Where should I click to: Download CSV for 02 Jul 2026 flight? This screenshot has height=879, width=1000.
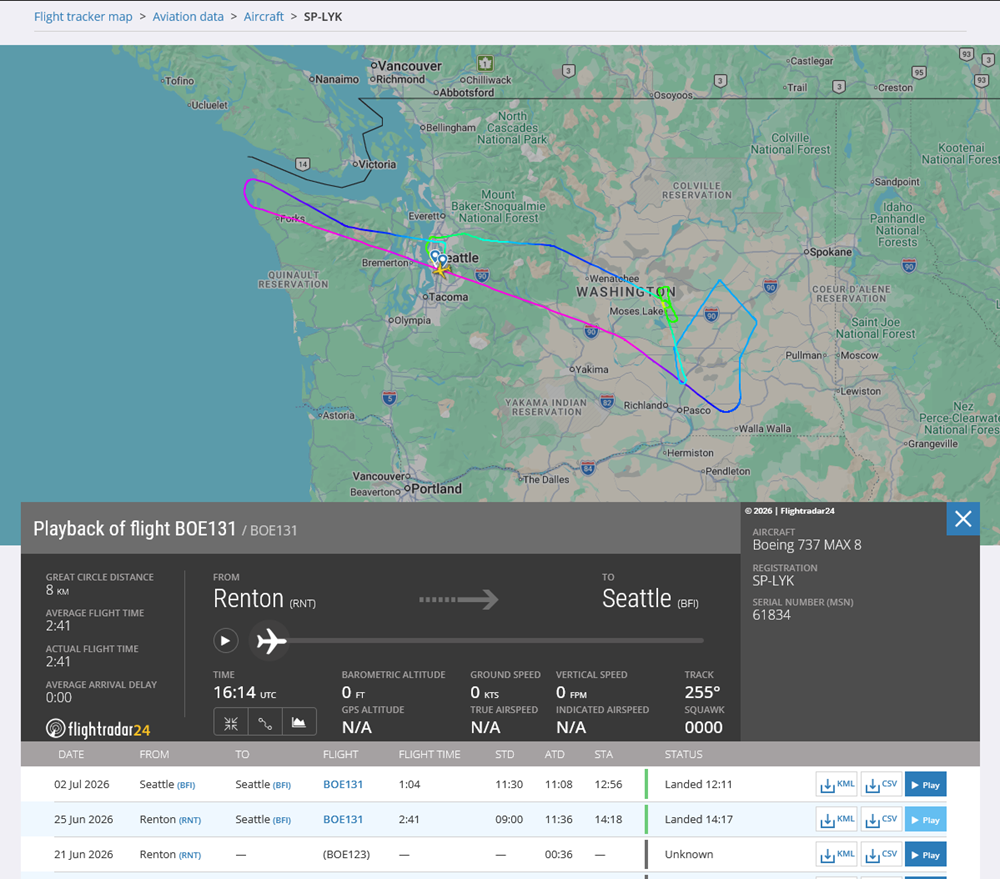(x=881, y=785)
